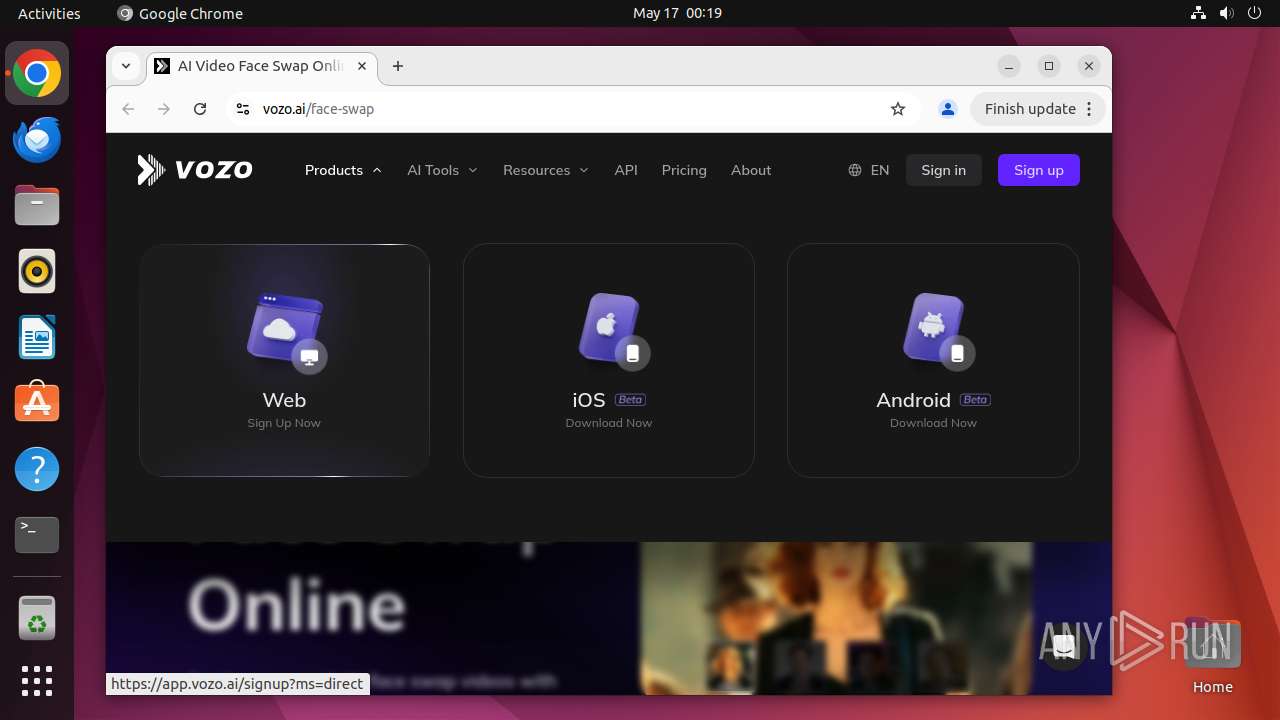Click Download Now under iOS

point(609,423)
